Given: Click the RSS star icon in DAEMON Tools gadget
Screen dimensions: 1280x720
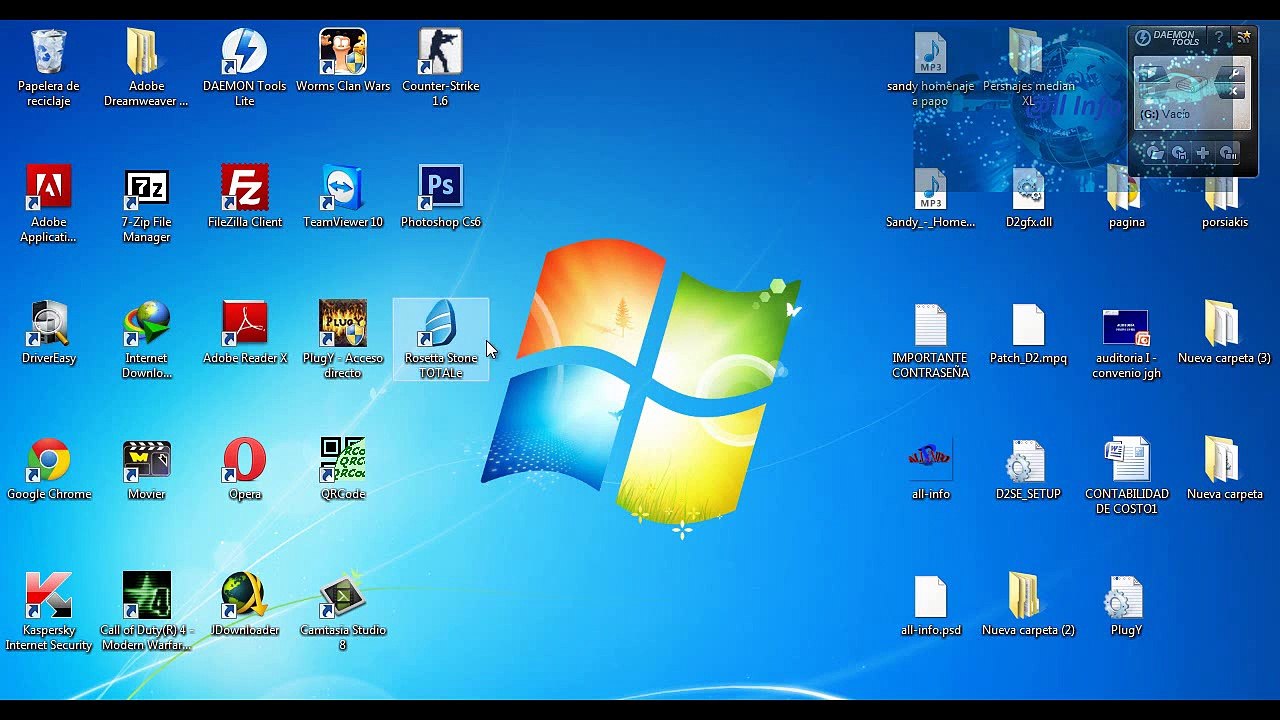Looking at the screenshot, I should (1244, 37).
